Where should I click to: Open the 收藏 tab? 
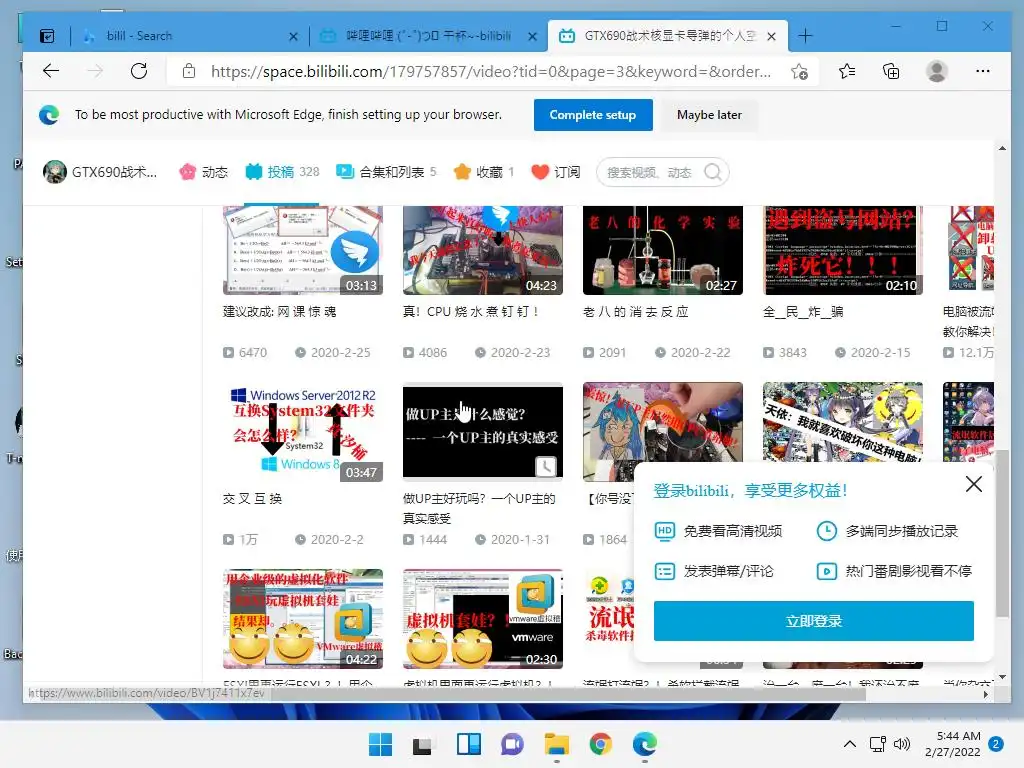click(484, 172)
